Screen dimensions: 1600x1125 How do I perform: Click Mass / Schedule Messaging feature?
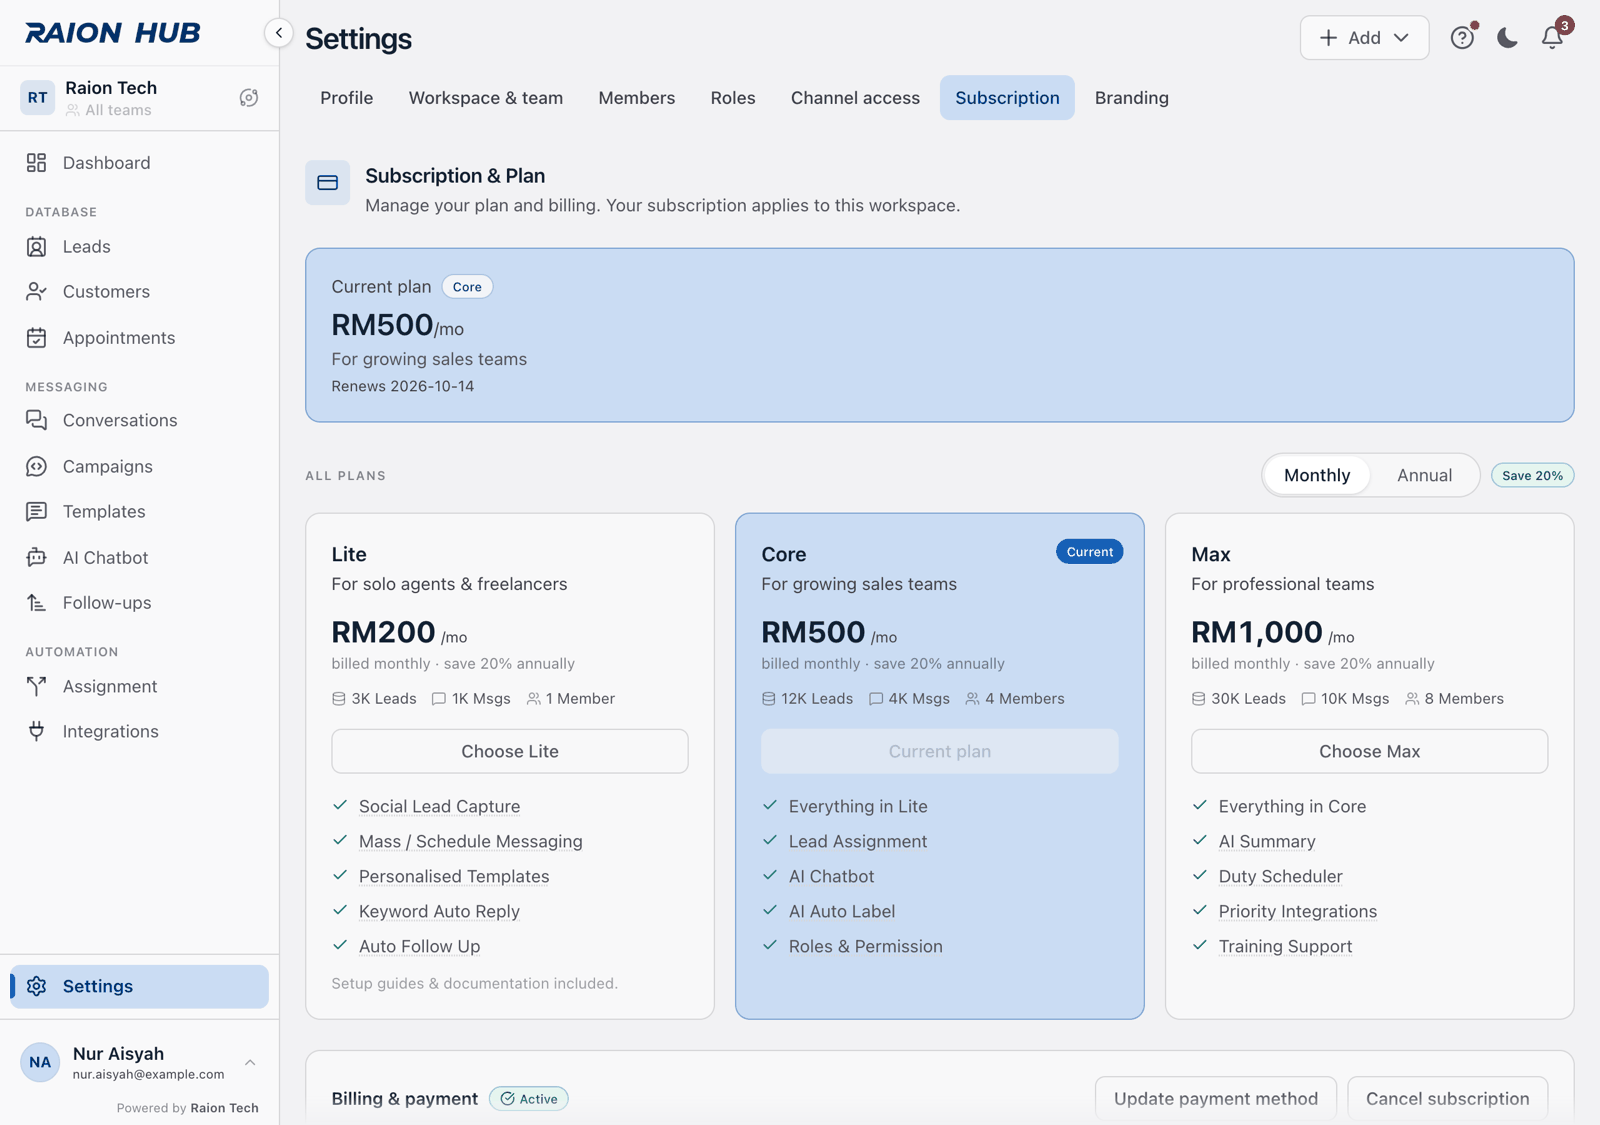pos(470,842)
